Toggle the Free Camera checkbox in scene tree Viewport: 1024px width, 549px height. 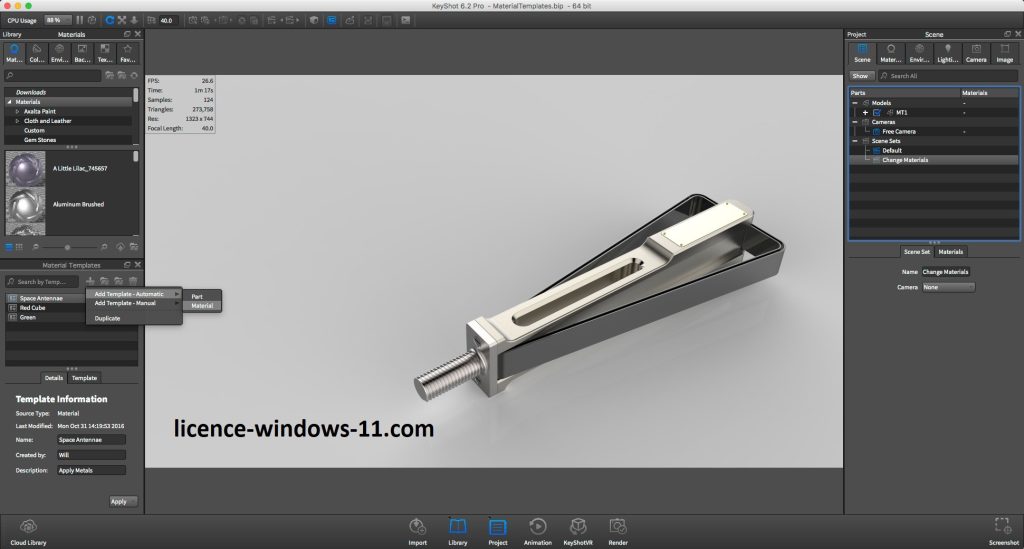[875, 132]
